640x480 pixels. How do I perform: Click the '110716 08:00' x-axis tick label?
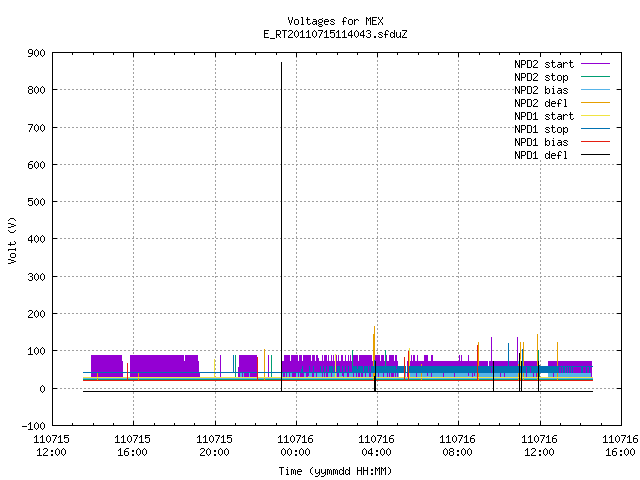click(x=458, y=446)
